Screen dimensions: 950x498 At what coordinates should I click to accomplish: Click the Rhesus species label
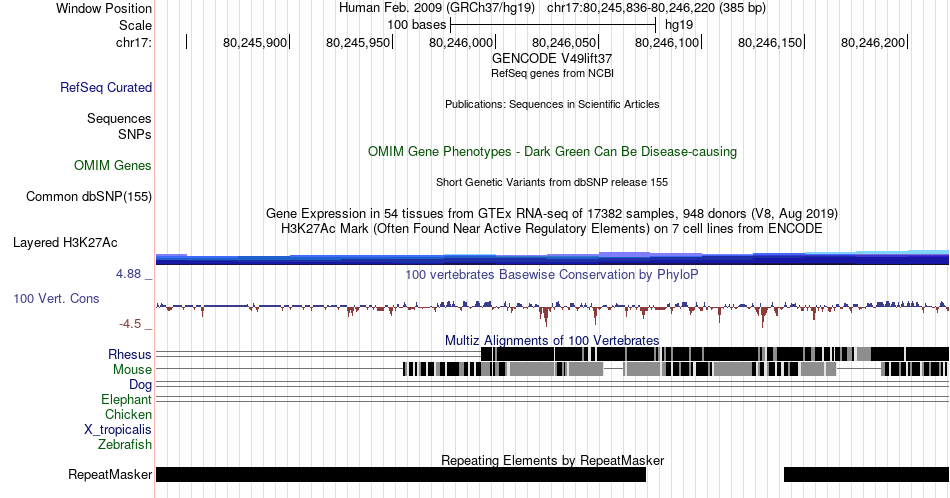[130, 354]
